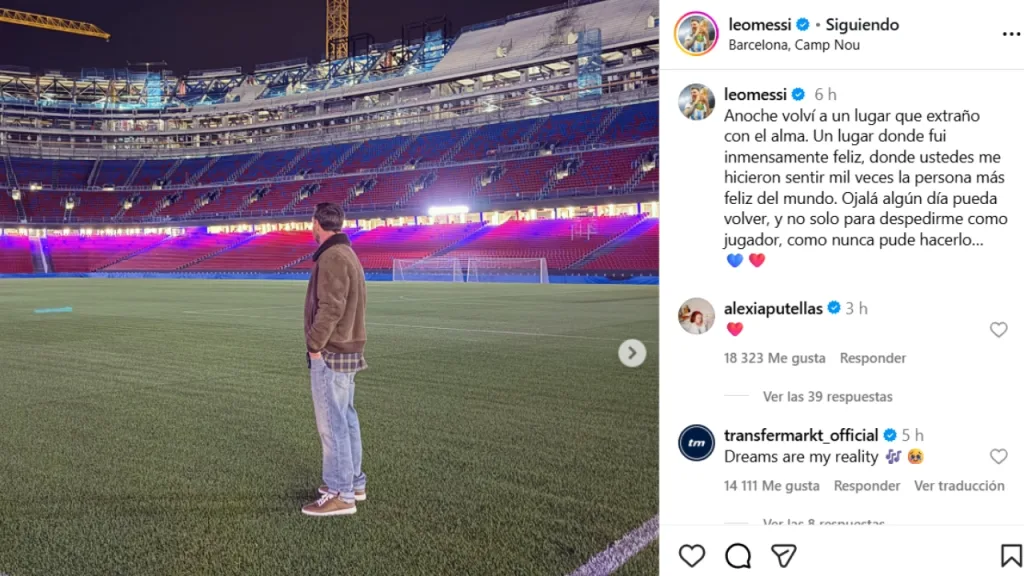Expand the replies under the transfermarkt comment

[x=823, y=522]
